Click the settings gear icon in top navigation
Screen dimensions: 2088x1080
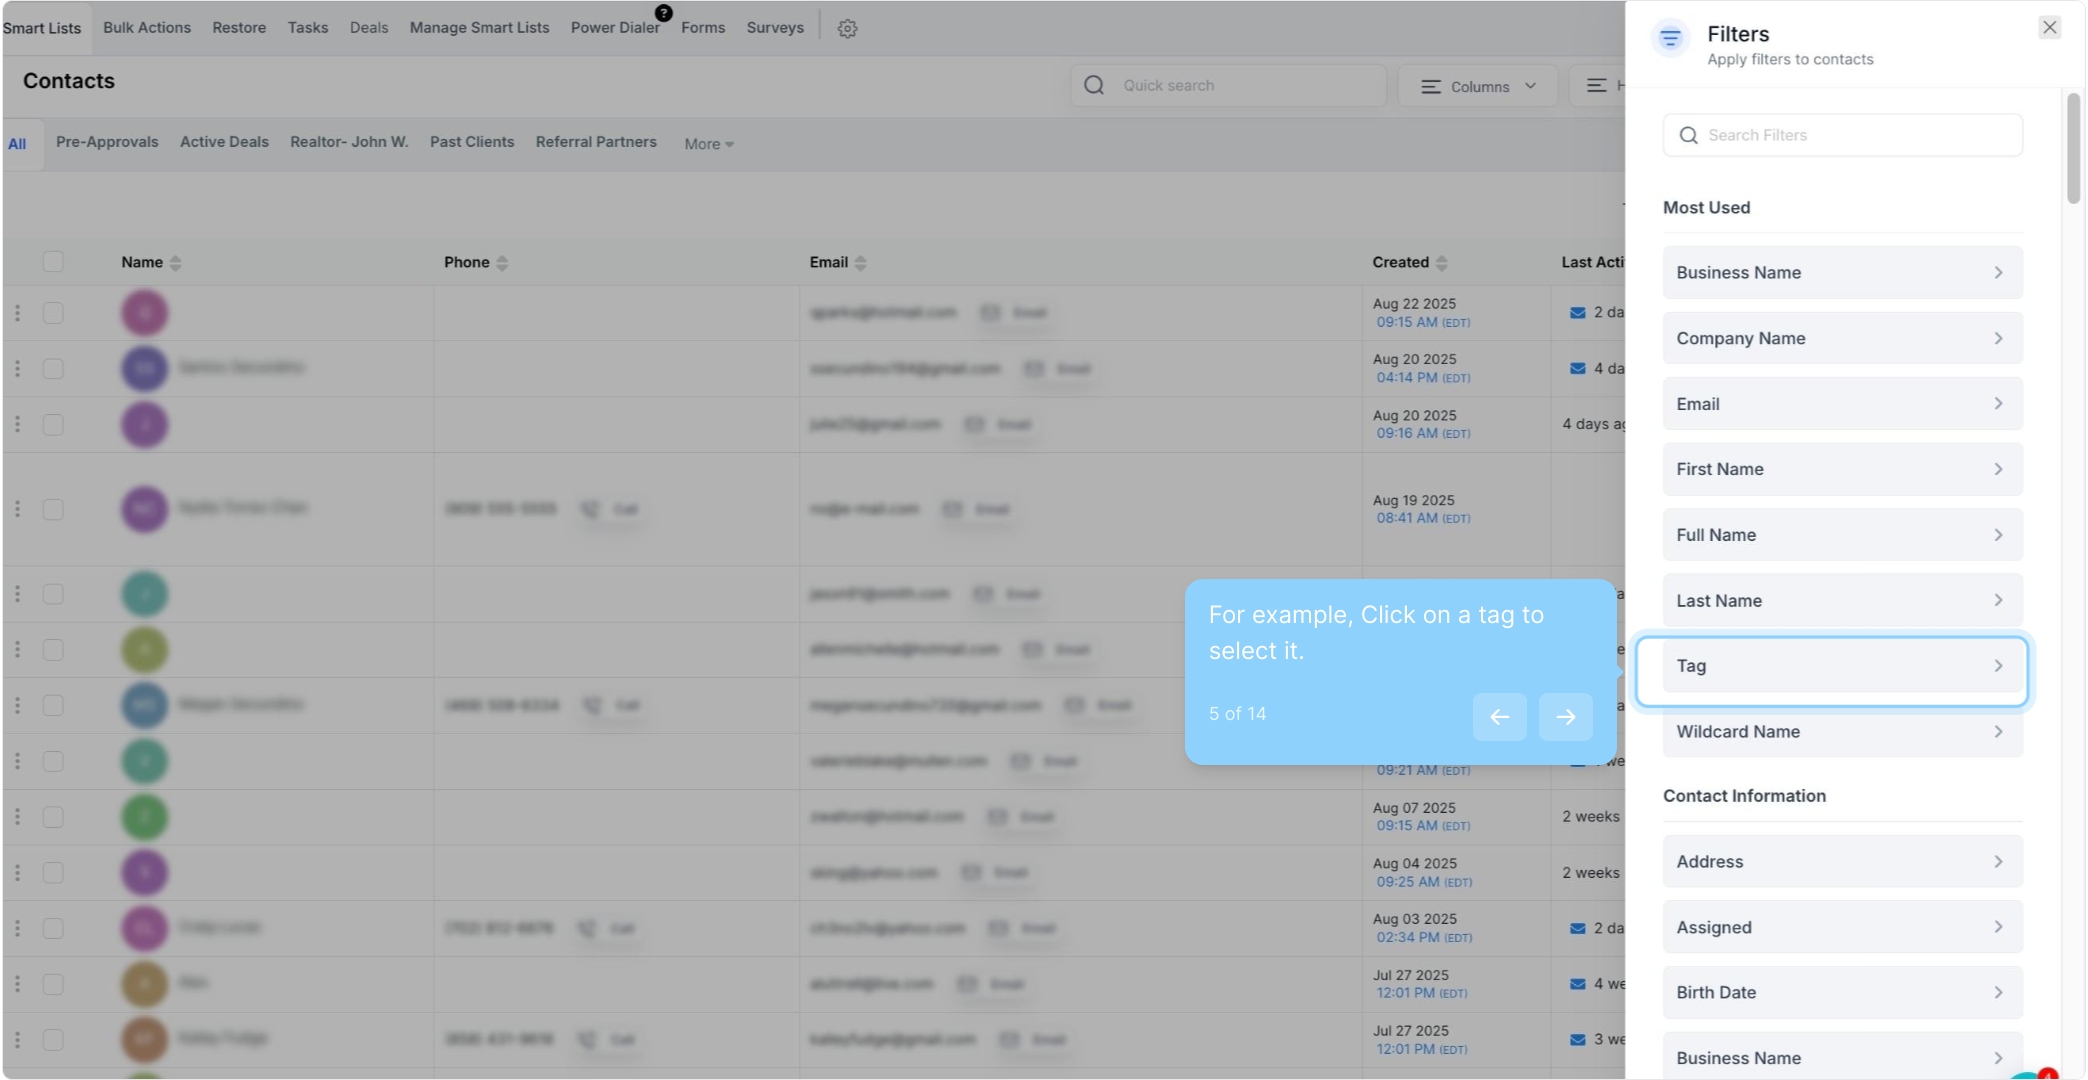[847, 29]
